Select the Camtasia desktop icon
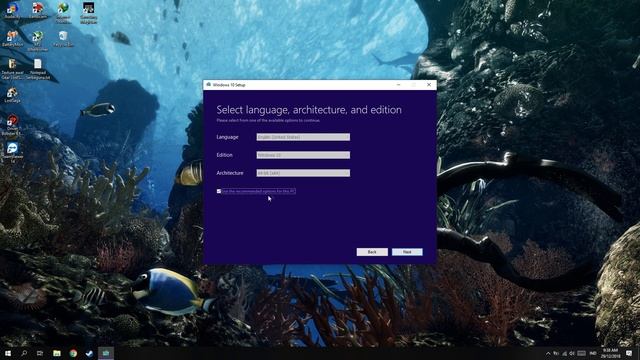The height and width of the screenshot is (360, 640). coord(38,11)
